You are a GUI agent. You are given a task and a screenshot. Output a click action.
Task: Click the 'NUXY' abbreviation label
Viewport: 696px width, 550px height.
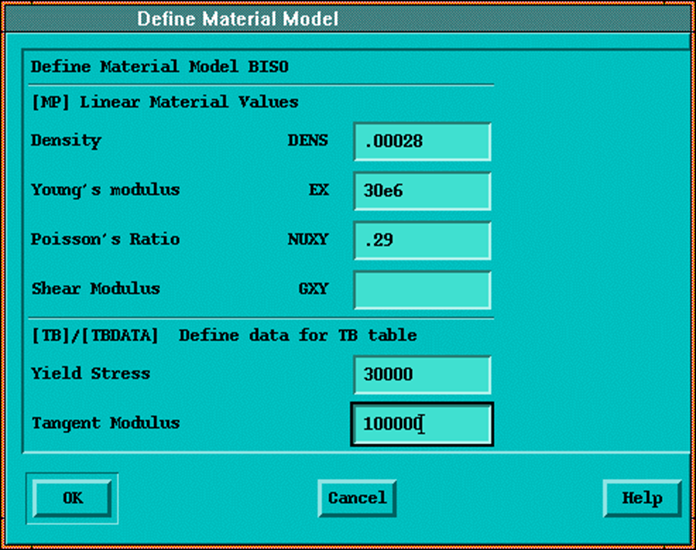click(x=308, y=240)
